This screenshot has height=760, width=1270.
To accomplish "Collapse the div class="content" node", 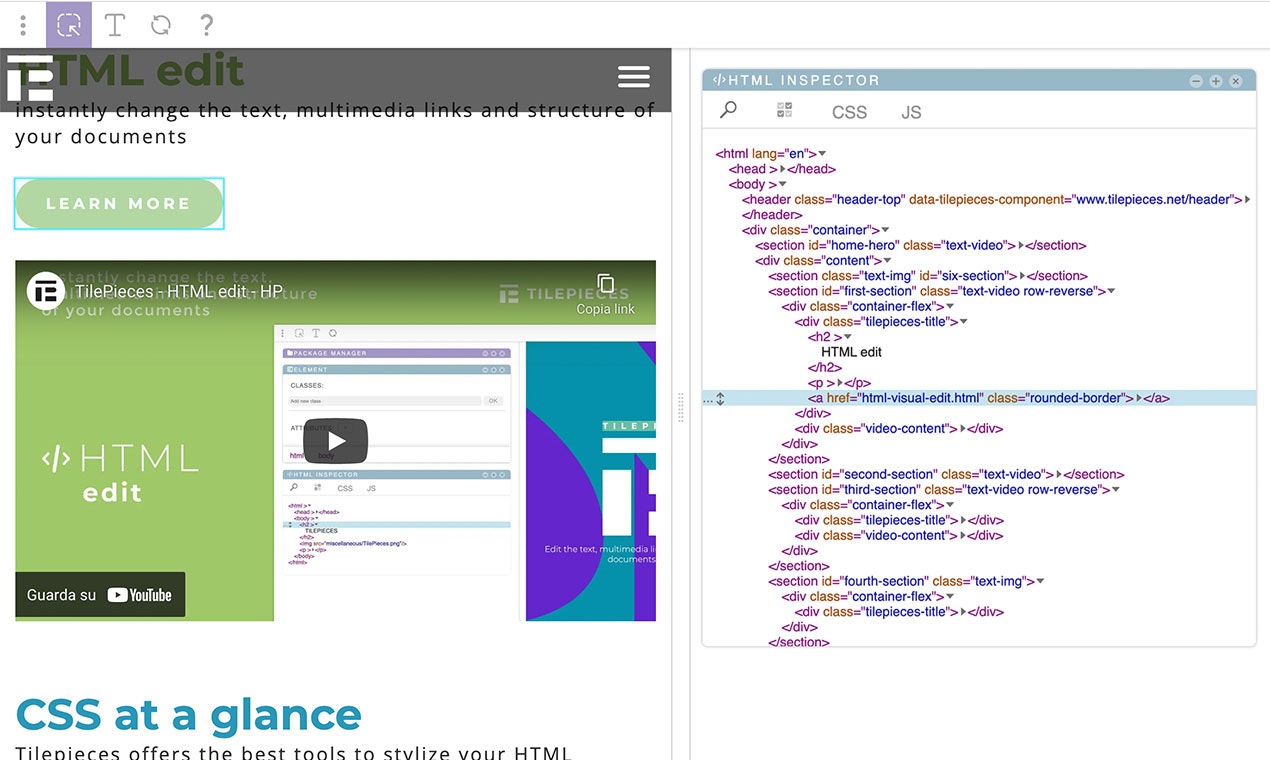I will [886, 261].
